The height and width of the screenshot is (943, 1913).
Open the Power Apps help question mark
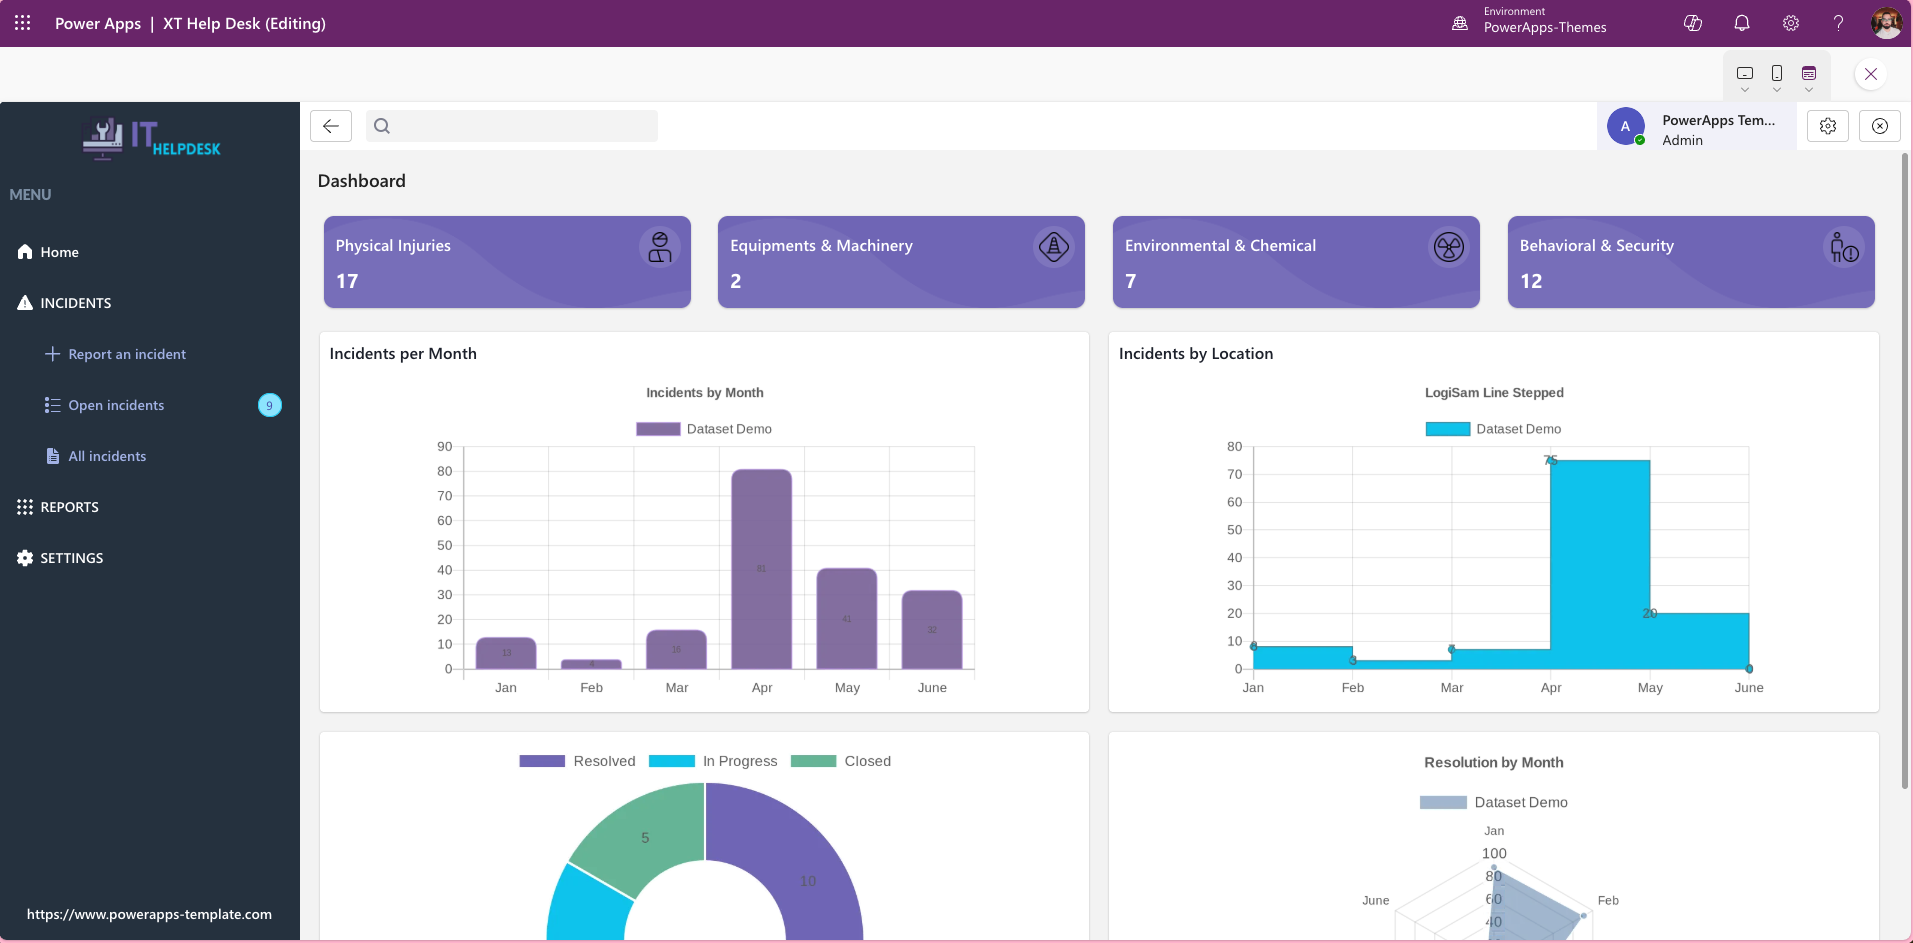point(1838,23)
